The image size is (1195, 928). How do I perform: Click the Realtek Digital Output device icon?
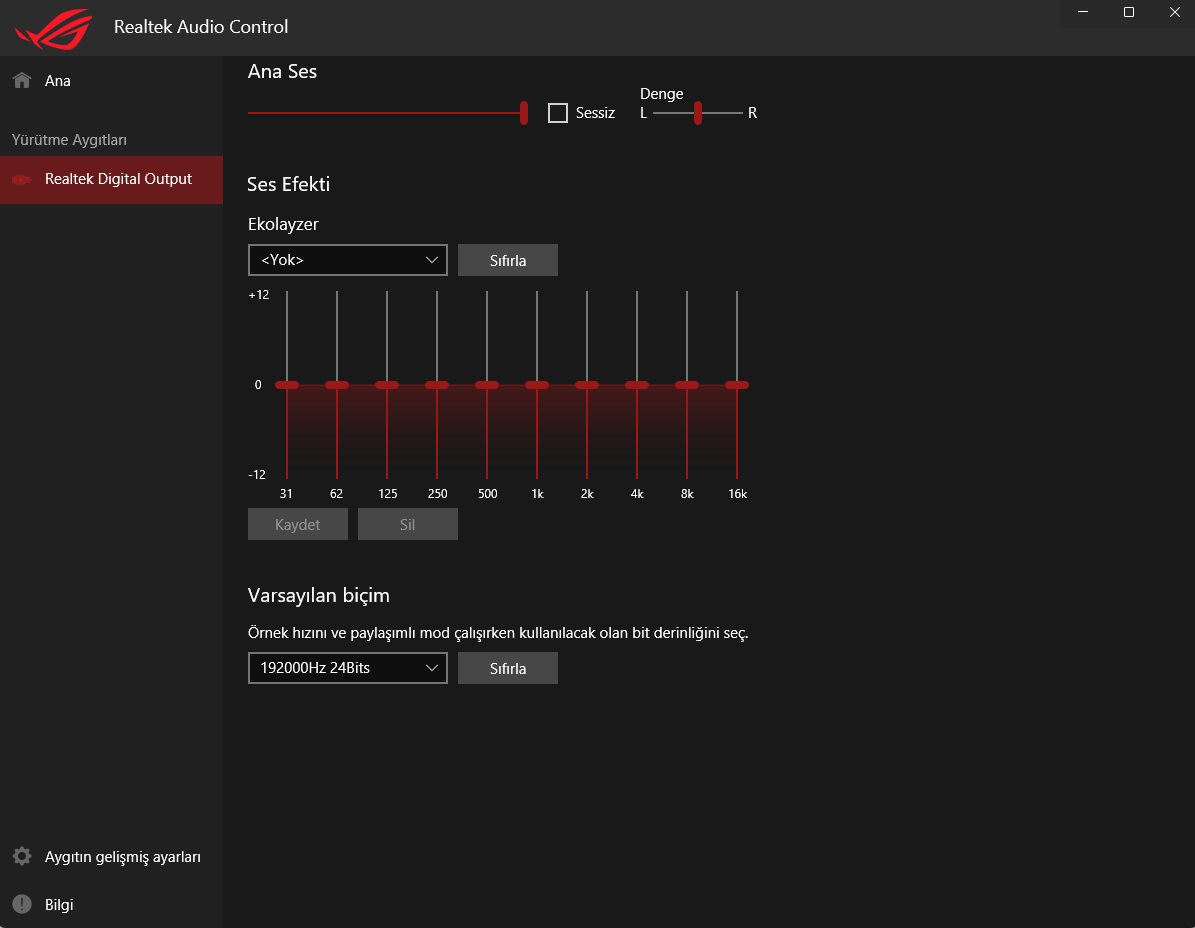coord(21,180)
